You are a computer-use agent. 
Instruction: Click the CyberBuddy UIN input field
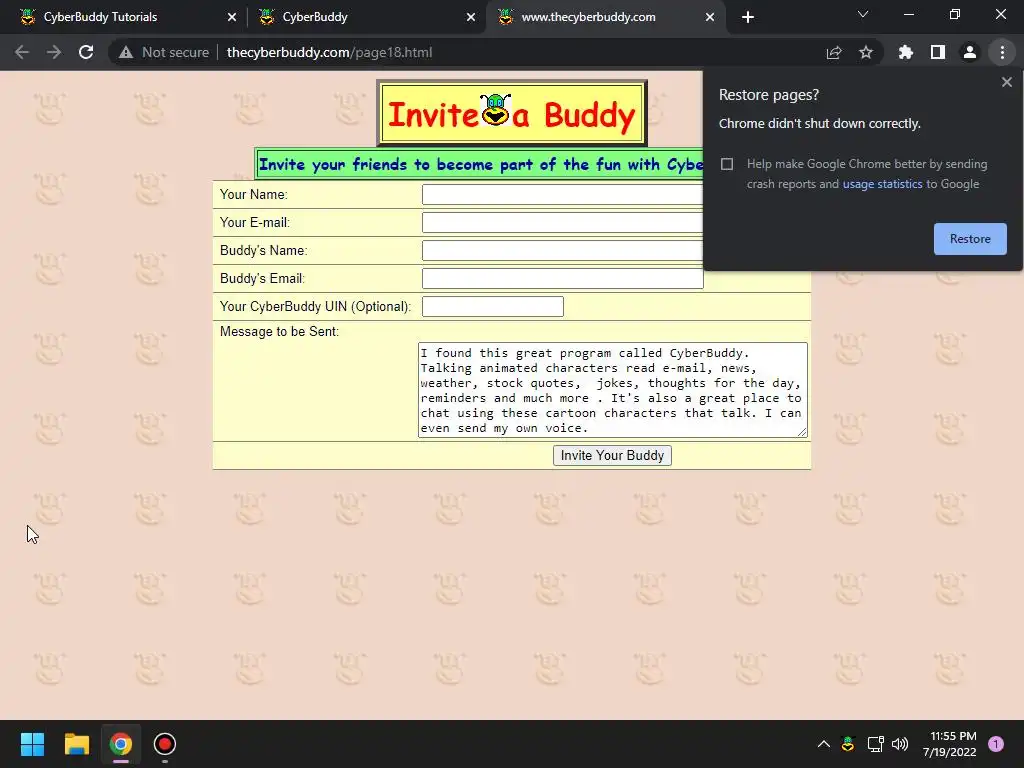[492, 306]
